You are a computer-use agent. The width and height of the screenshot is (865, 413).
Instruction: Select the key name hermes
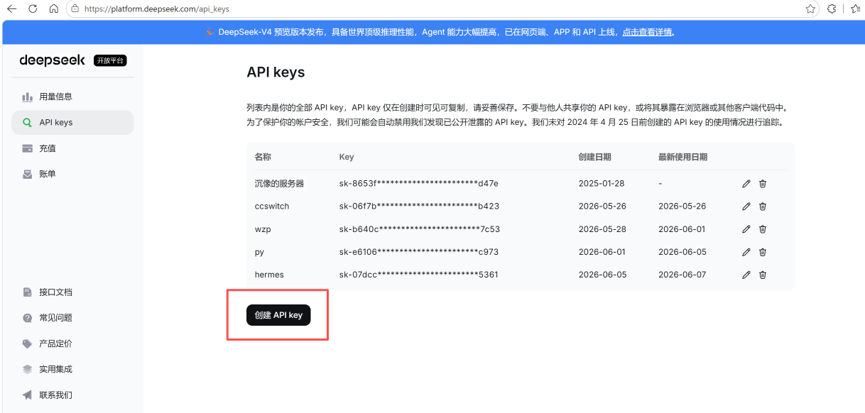pos(269,275)
